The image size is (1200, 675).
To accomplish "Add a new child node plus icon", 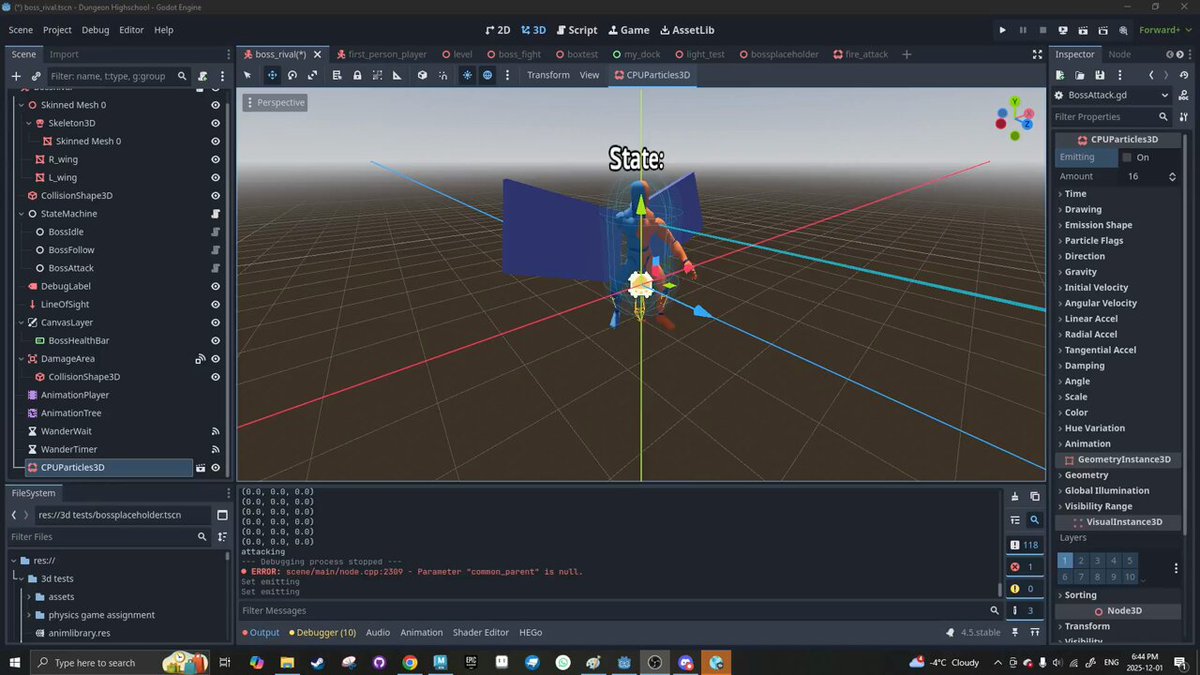I will tap(16, 76).
